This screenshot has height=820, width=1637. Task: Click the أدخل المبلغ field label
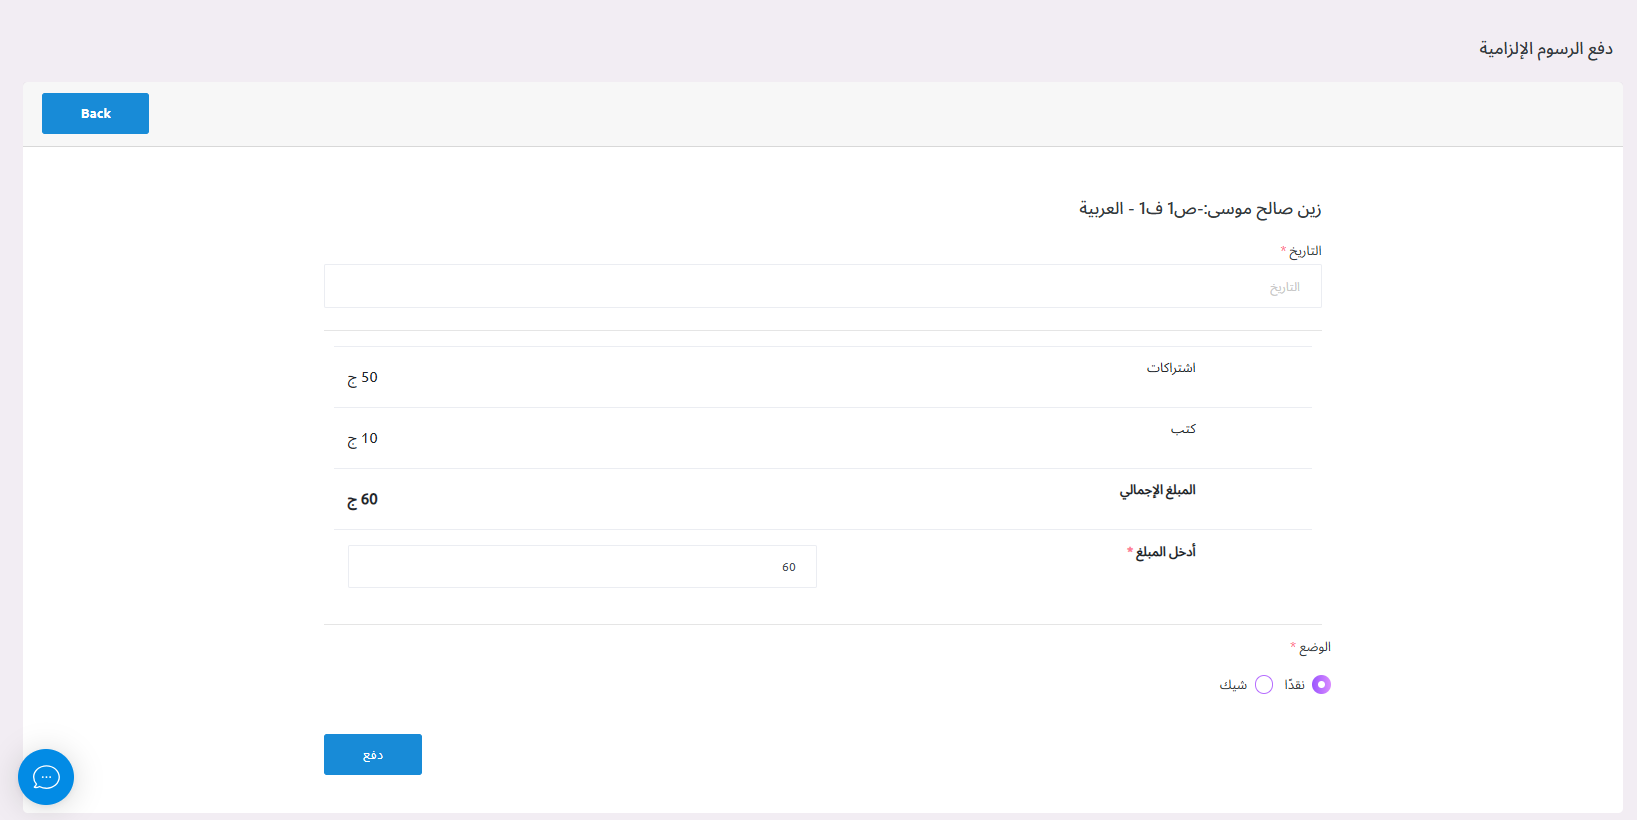[1161, 551]
